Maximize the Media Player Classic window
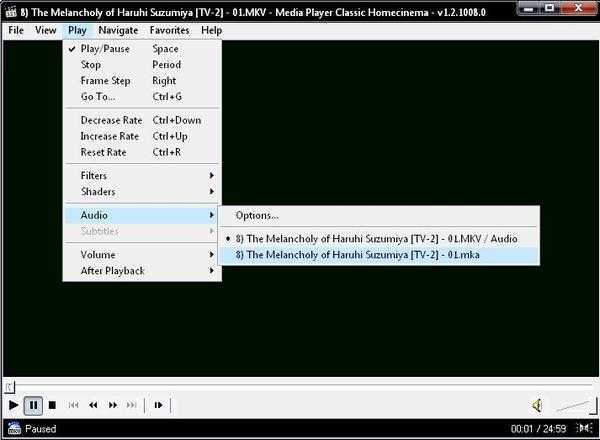This screenshot has height=440, width=600. [549, 7]
